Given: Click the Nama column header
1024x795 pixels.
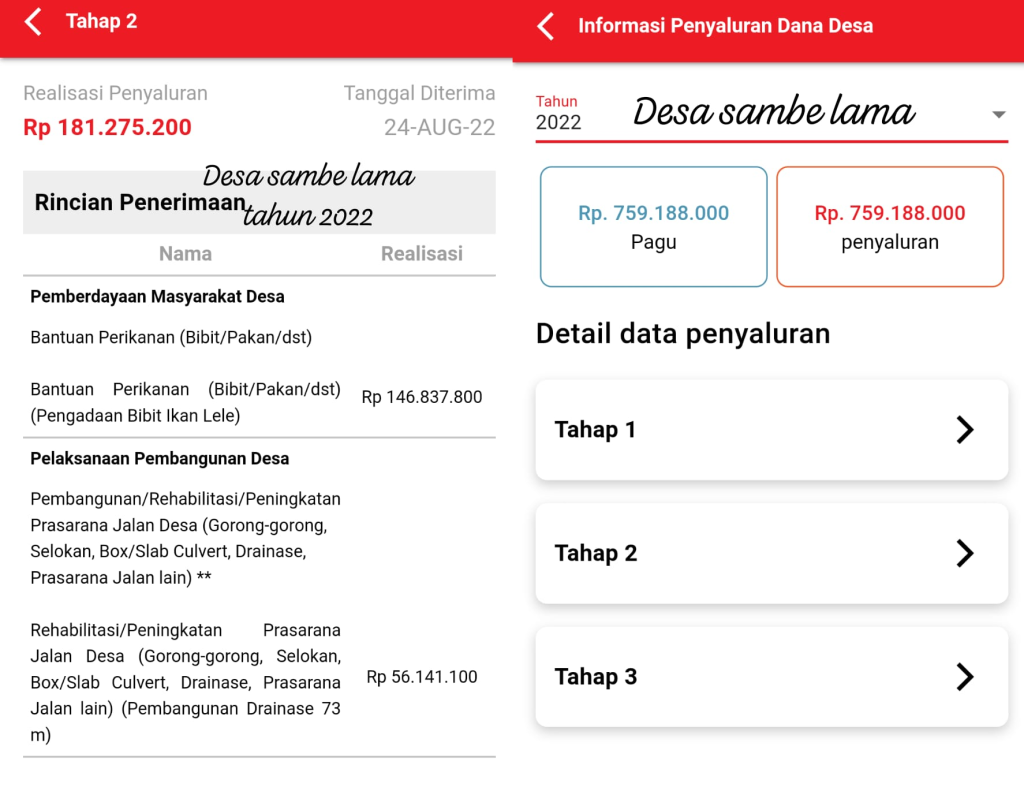Looking at the screenshot, I should [x=185, y=254].
